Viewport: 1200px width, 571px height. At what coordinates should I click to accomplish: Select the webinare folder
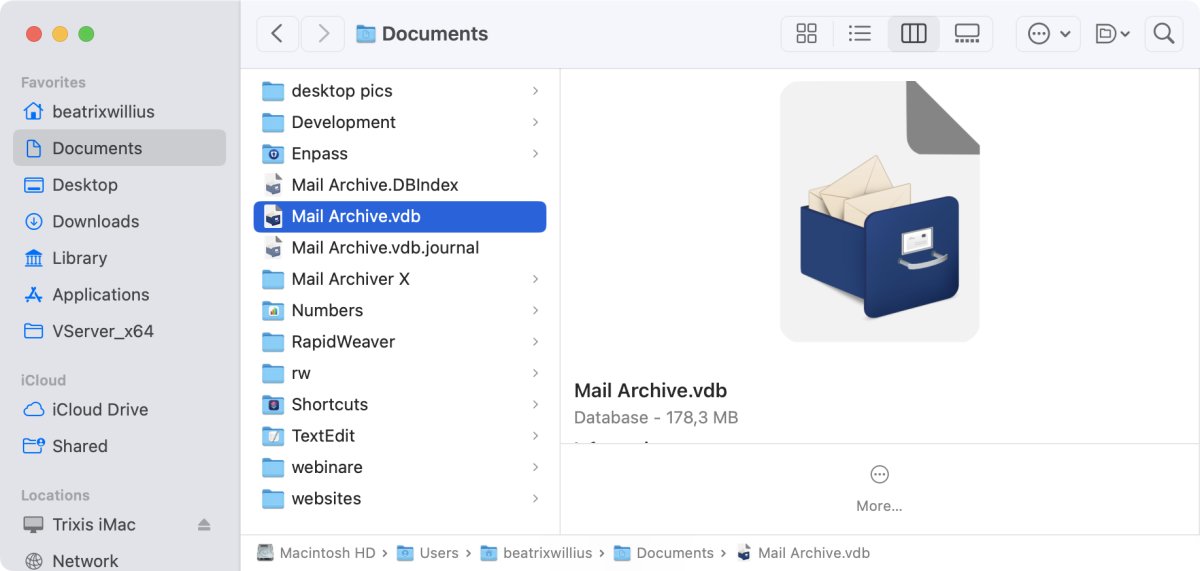(x=400, y=467)
